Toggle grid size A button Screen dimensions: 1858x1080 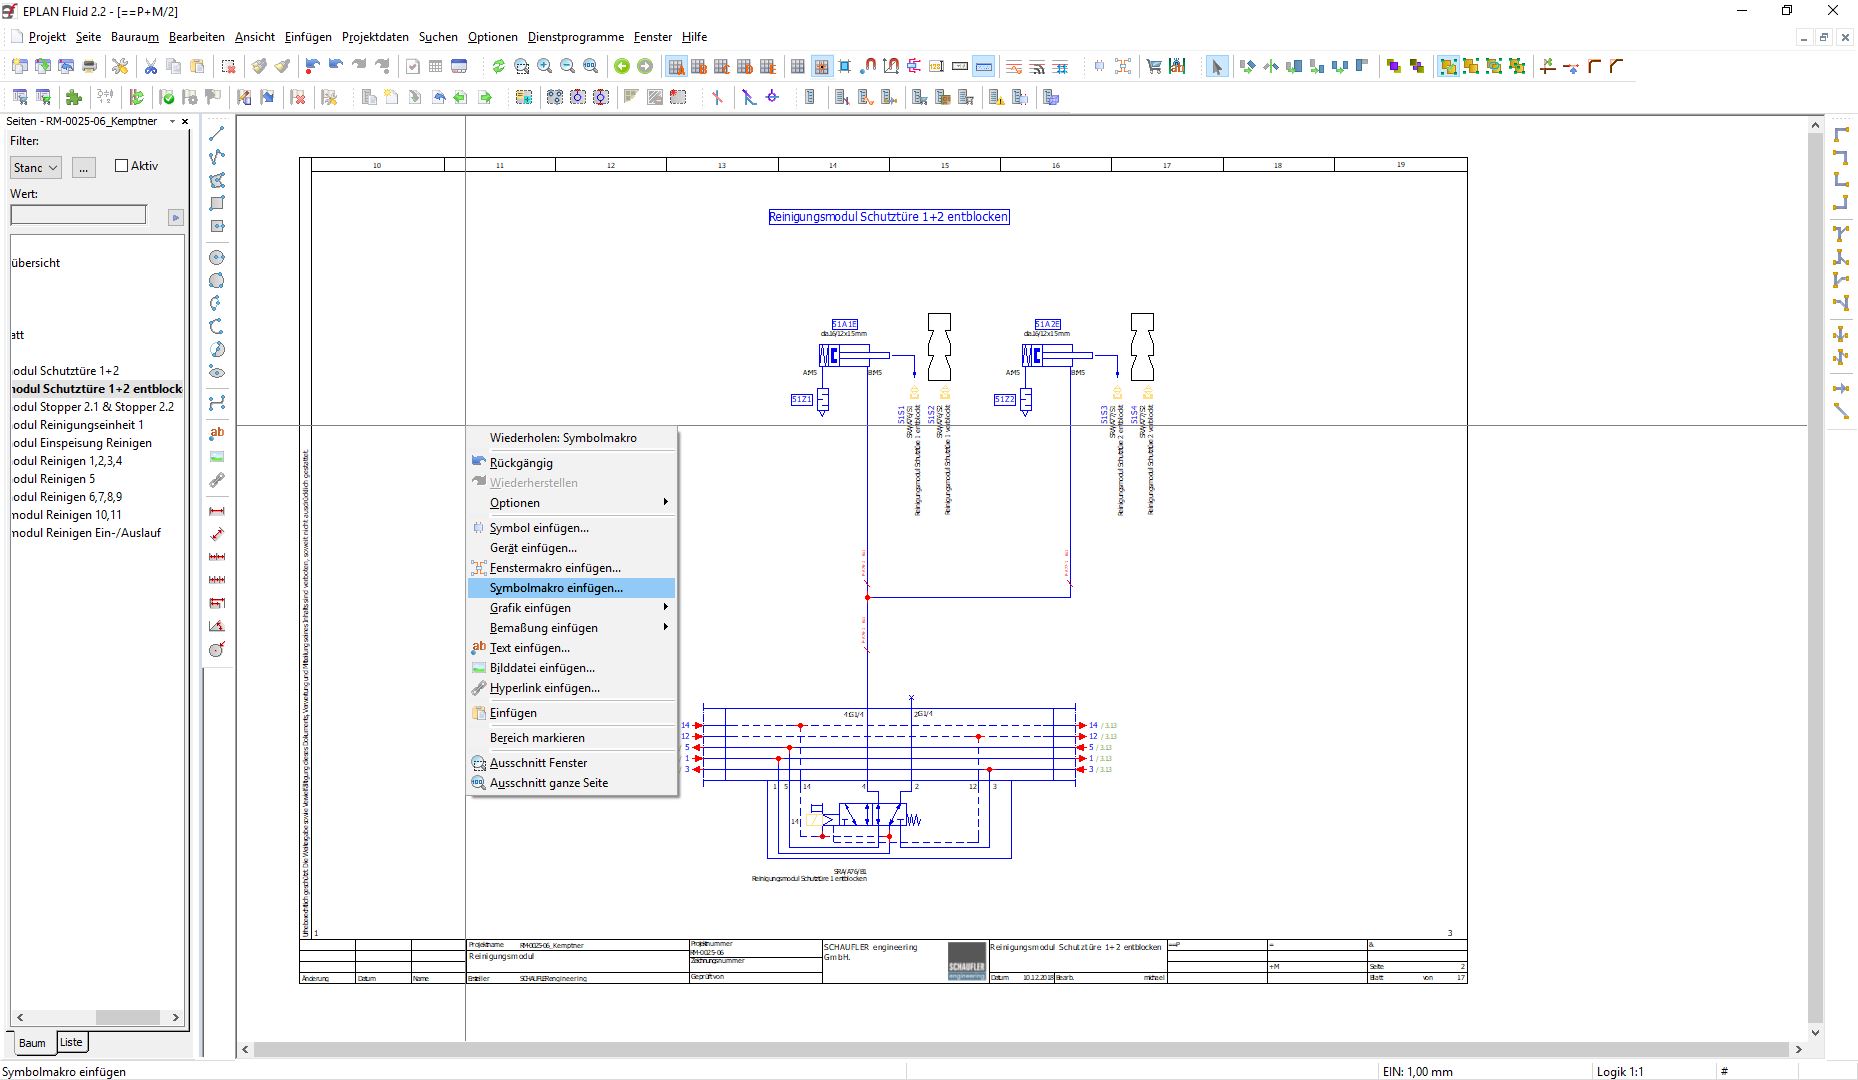(676, 66)
